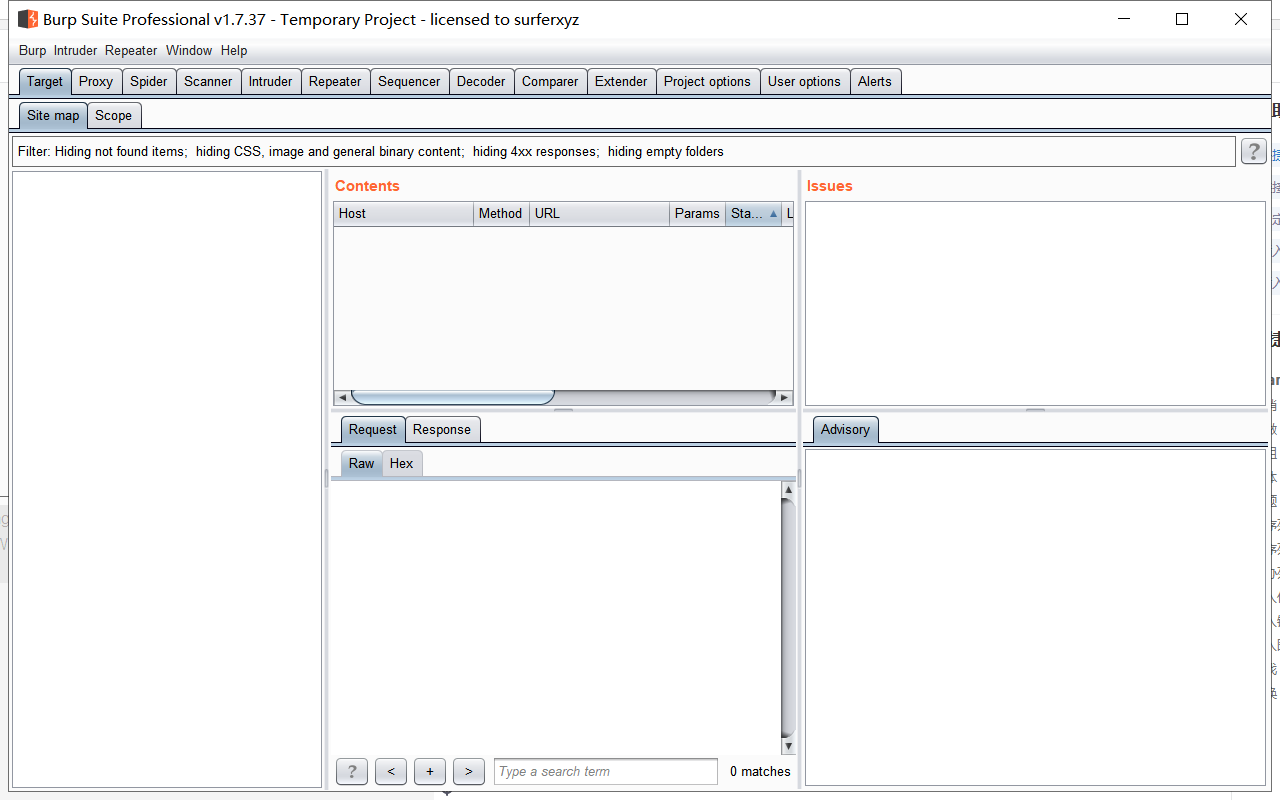Switch to the Hex view tab
1280x800 pixels.
click(402, 464)
